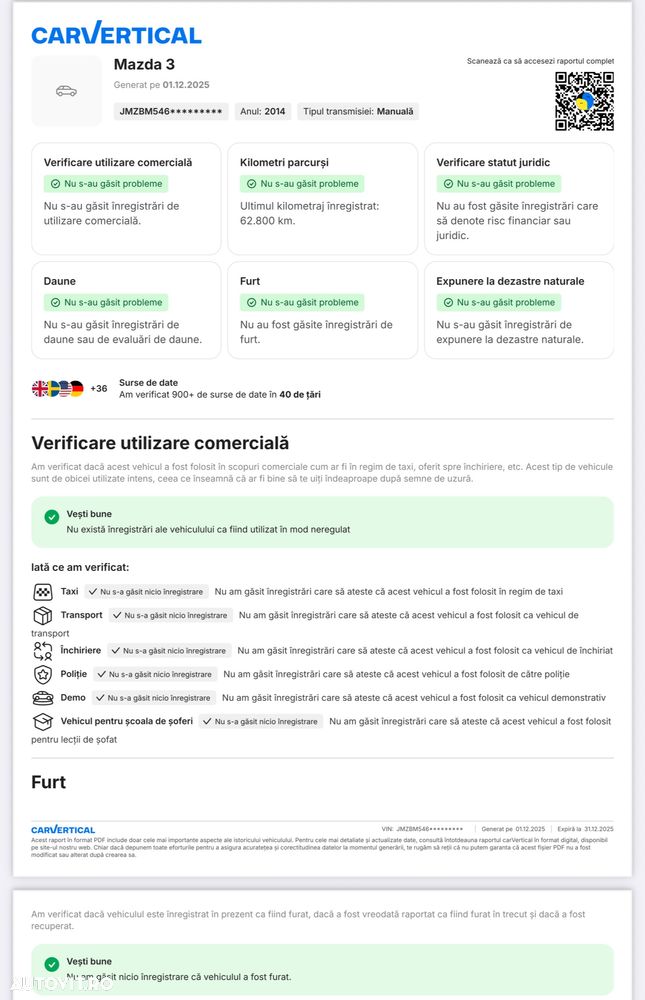Click the carVertical logo at the top
The width and height of the screenshot is (645, 1000).
click(x=116, y=34)
